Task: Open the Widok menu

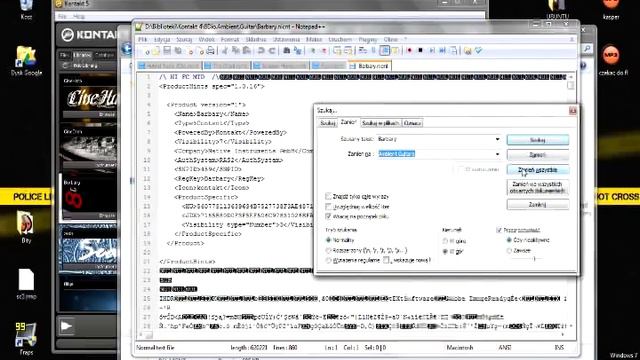Action: point(207,40)
